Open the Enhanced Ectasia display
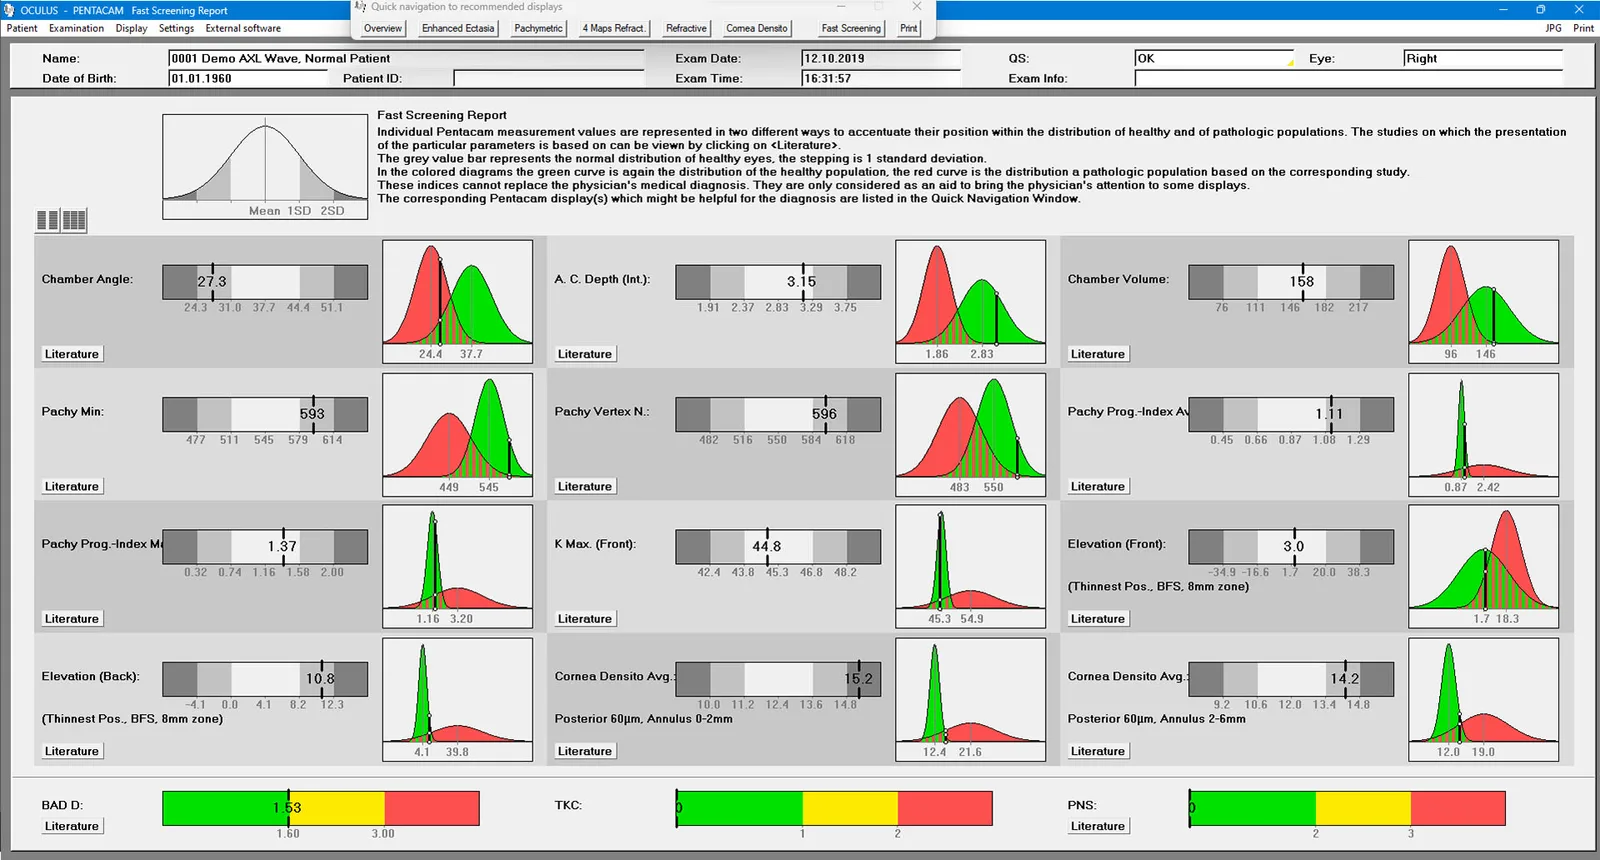This screenshot has width=1600, height=860. coord(458,28)
